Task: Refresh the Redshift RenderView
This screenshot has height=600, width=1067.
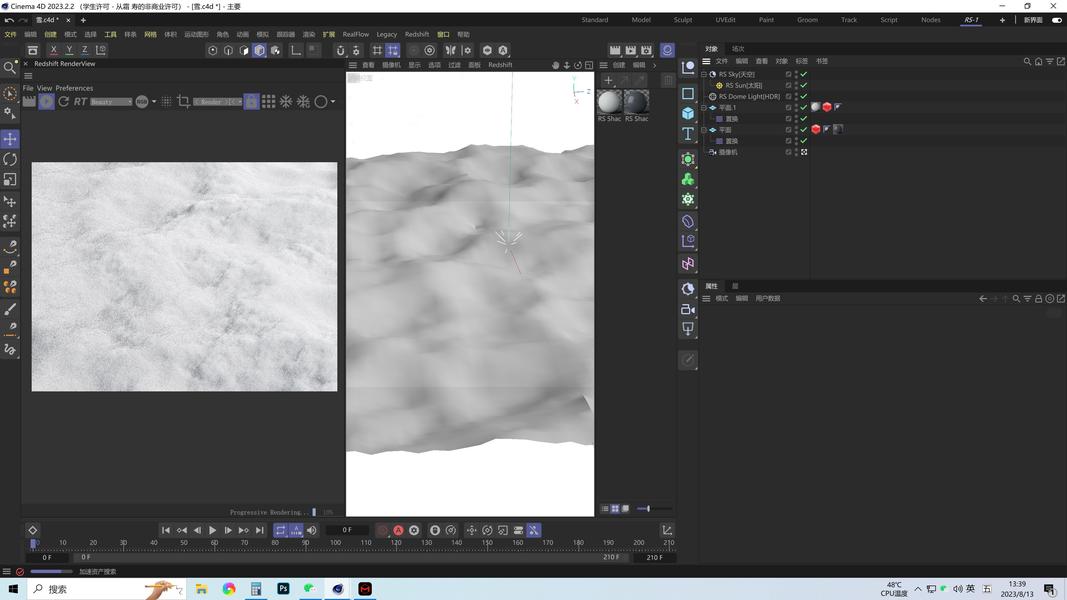Action: 63,101
